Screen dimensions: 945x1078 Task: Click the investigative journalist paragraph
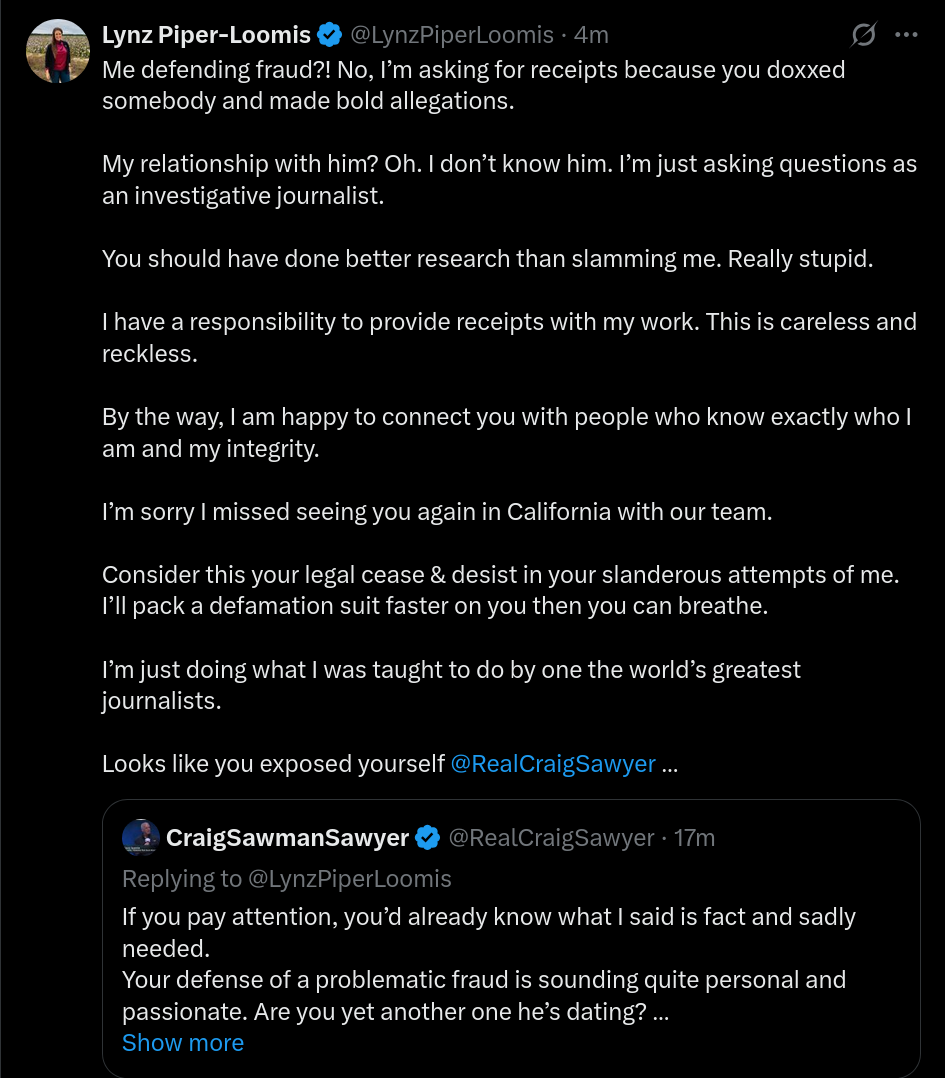coord(509,179)
